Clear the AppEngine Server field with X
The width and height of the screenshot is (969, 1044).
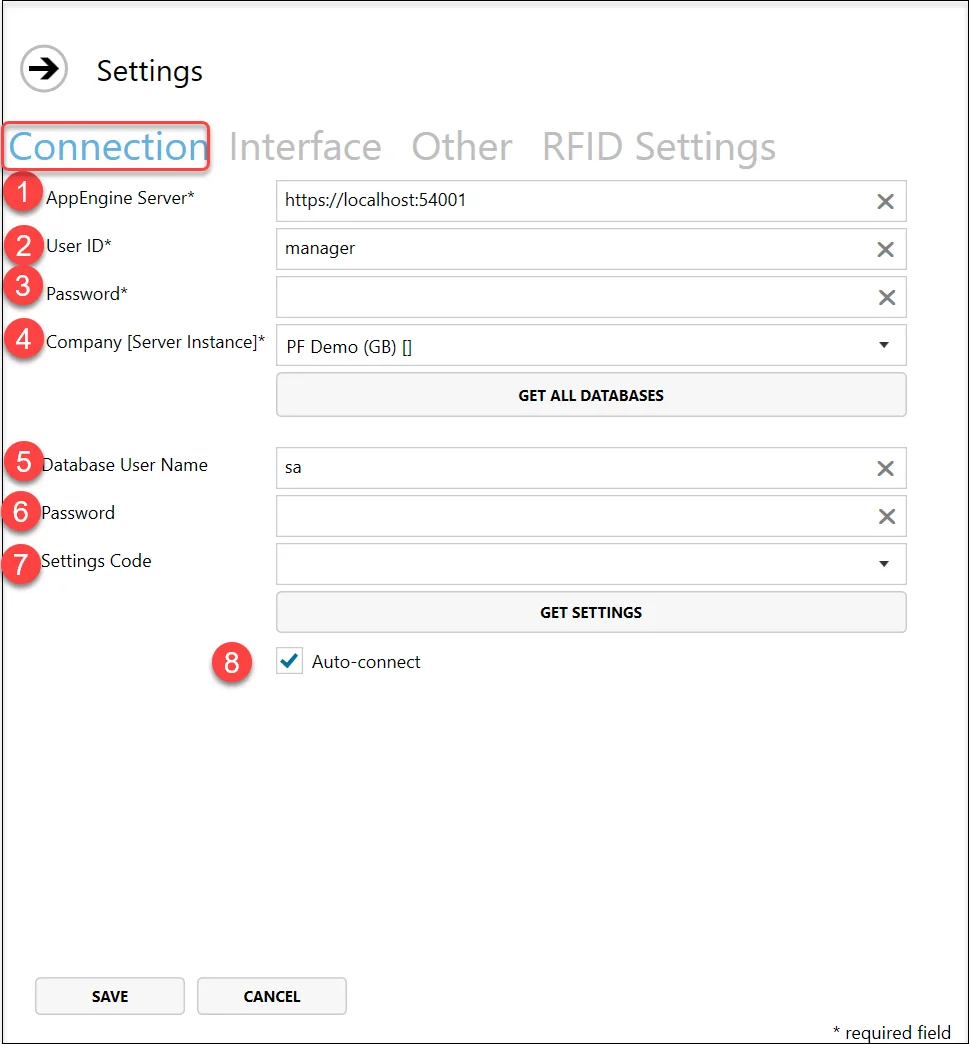885,201
